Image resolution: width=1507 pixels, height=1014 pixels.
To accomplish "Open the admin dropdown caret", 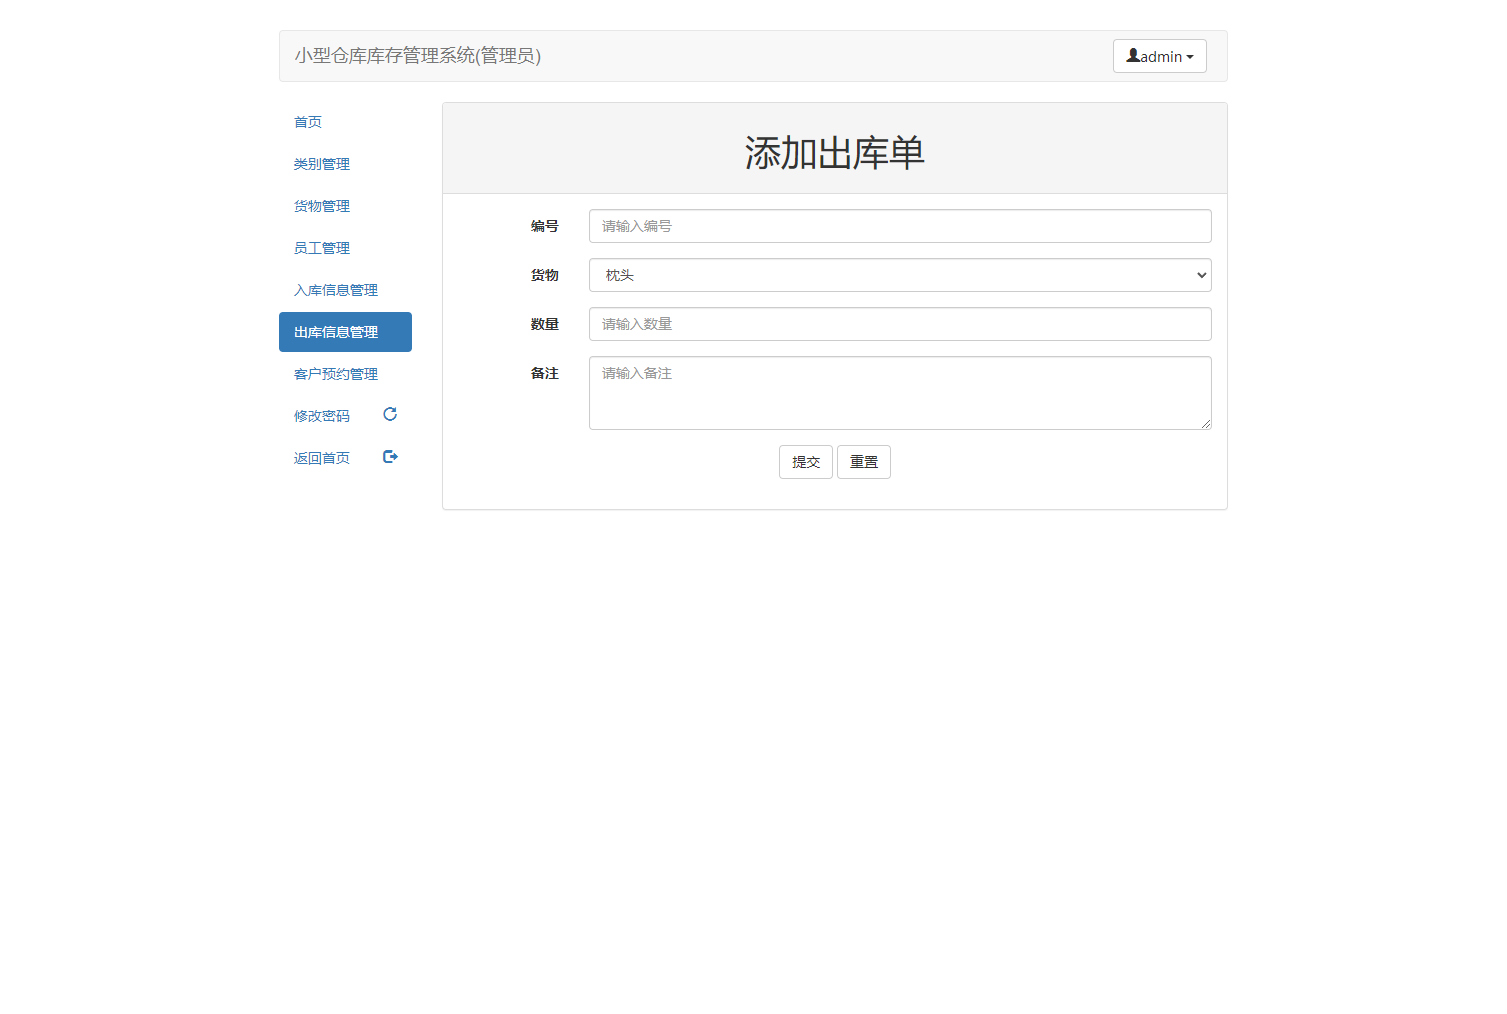I will pos(1190,57).
